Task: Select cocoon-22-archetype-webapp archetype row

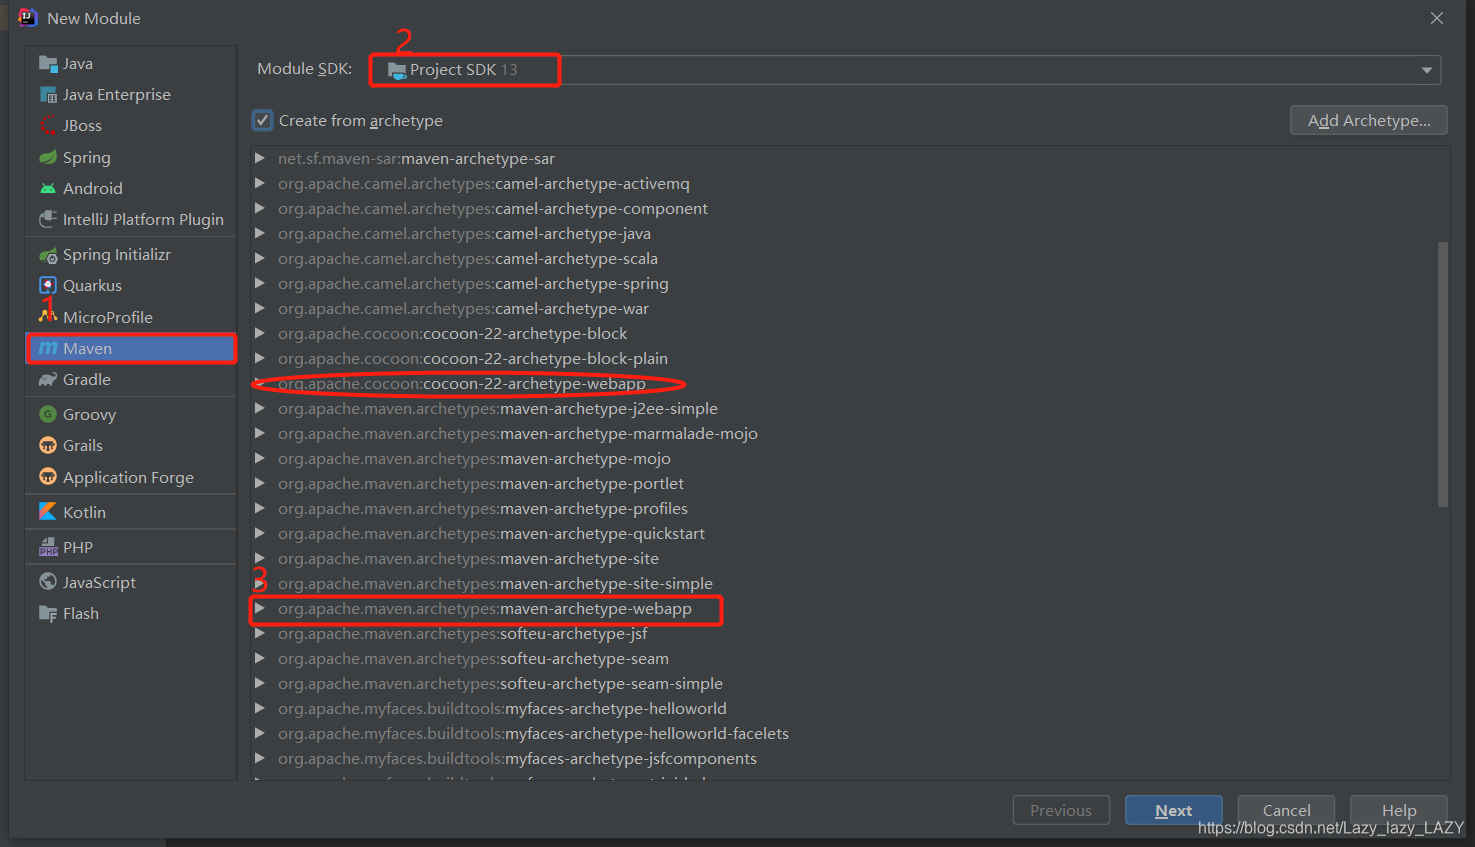Action: (850, 383)
